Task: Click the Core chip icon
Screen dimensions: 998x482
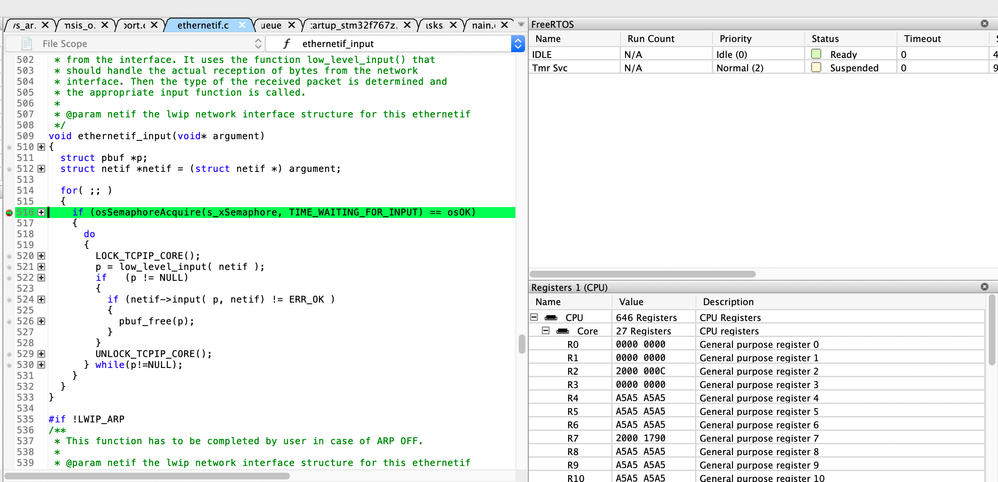Action: (563, 331)
